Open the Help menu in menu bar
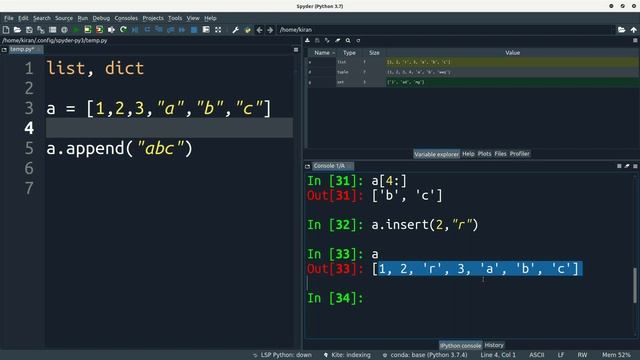The image size is (640, 360). click(210, 18)
